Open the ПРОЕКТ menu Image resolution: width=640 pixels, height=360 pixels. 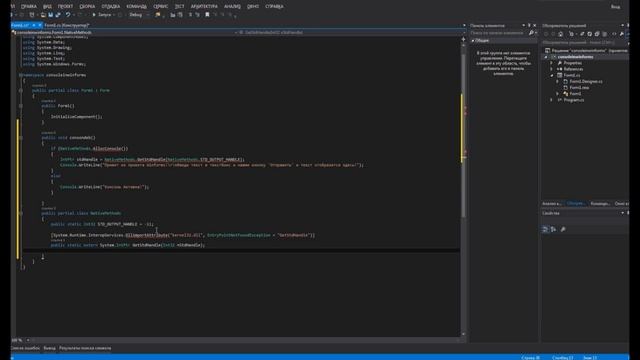point(65,7)
